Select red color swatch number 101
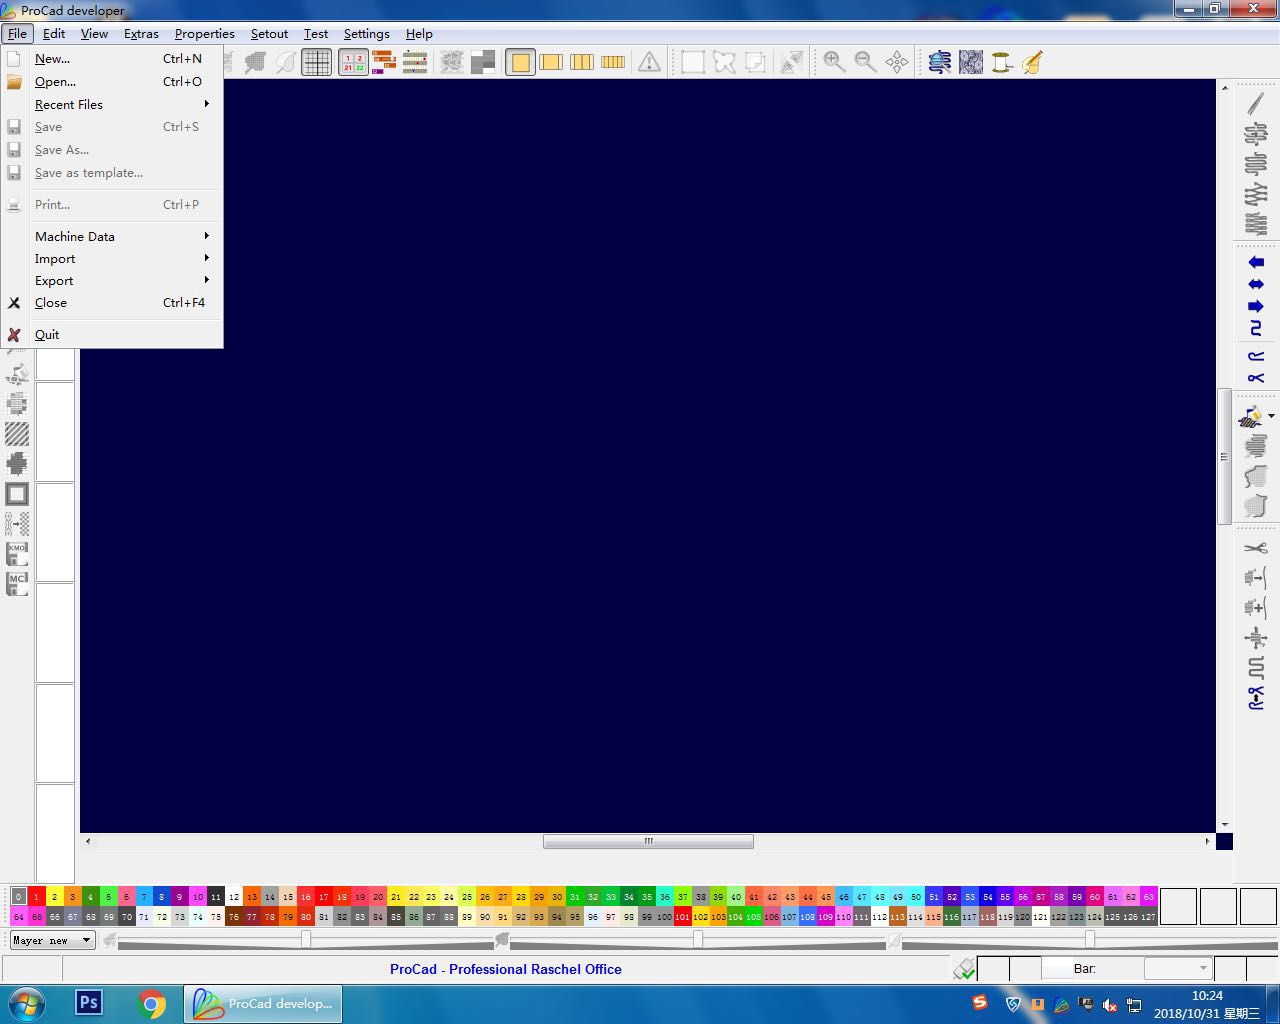 pos(682,916)
